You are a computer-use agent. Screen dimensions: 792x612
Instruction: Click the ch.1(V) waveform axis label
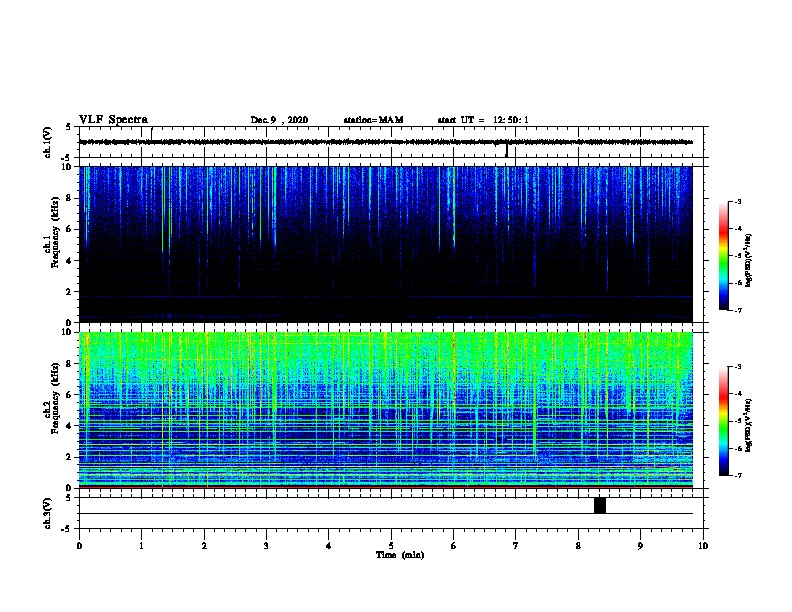point(47,142)
